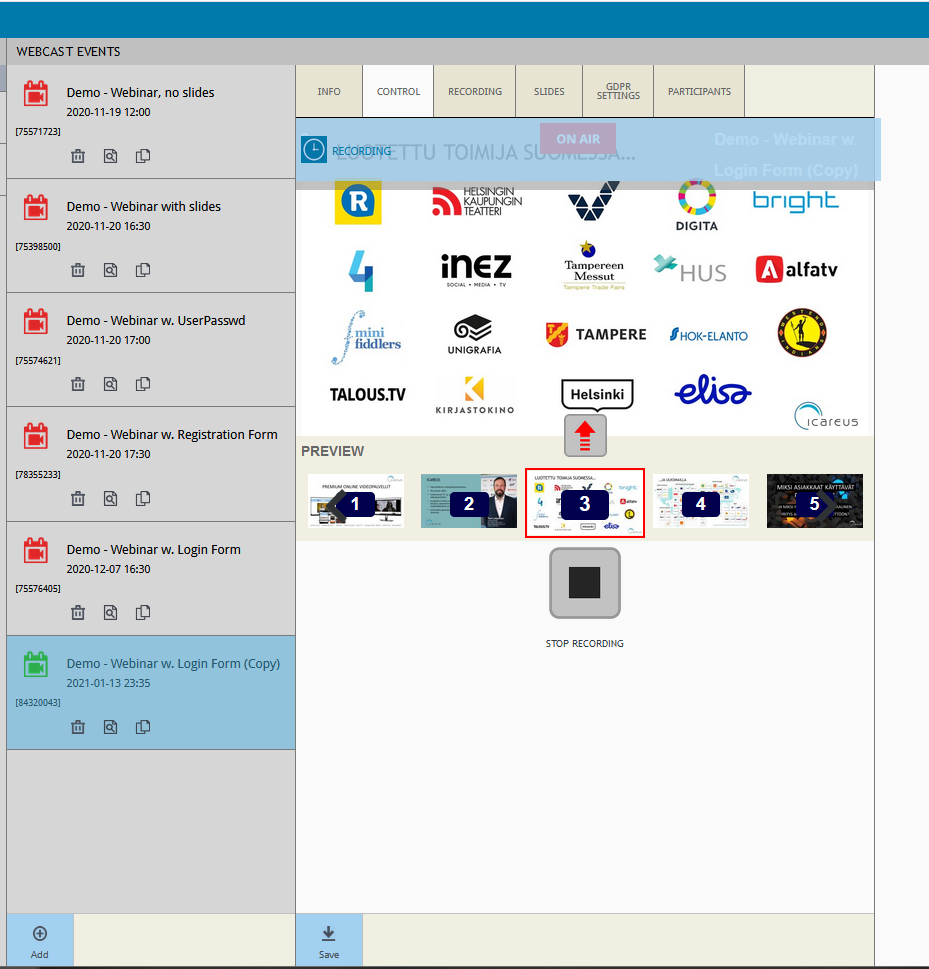Click the red calendar icon of 'Webinar, no slides'
This screenshot has width=929, height=969.
point(36,94)
